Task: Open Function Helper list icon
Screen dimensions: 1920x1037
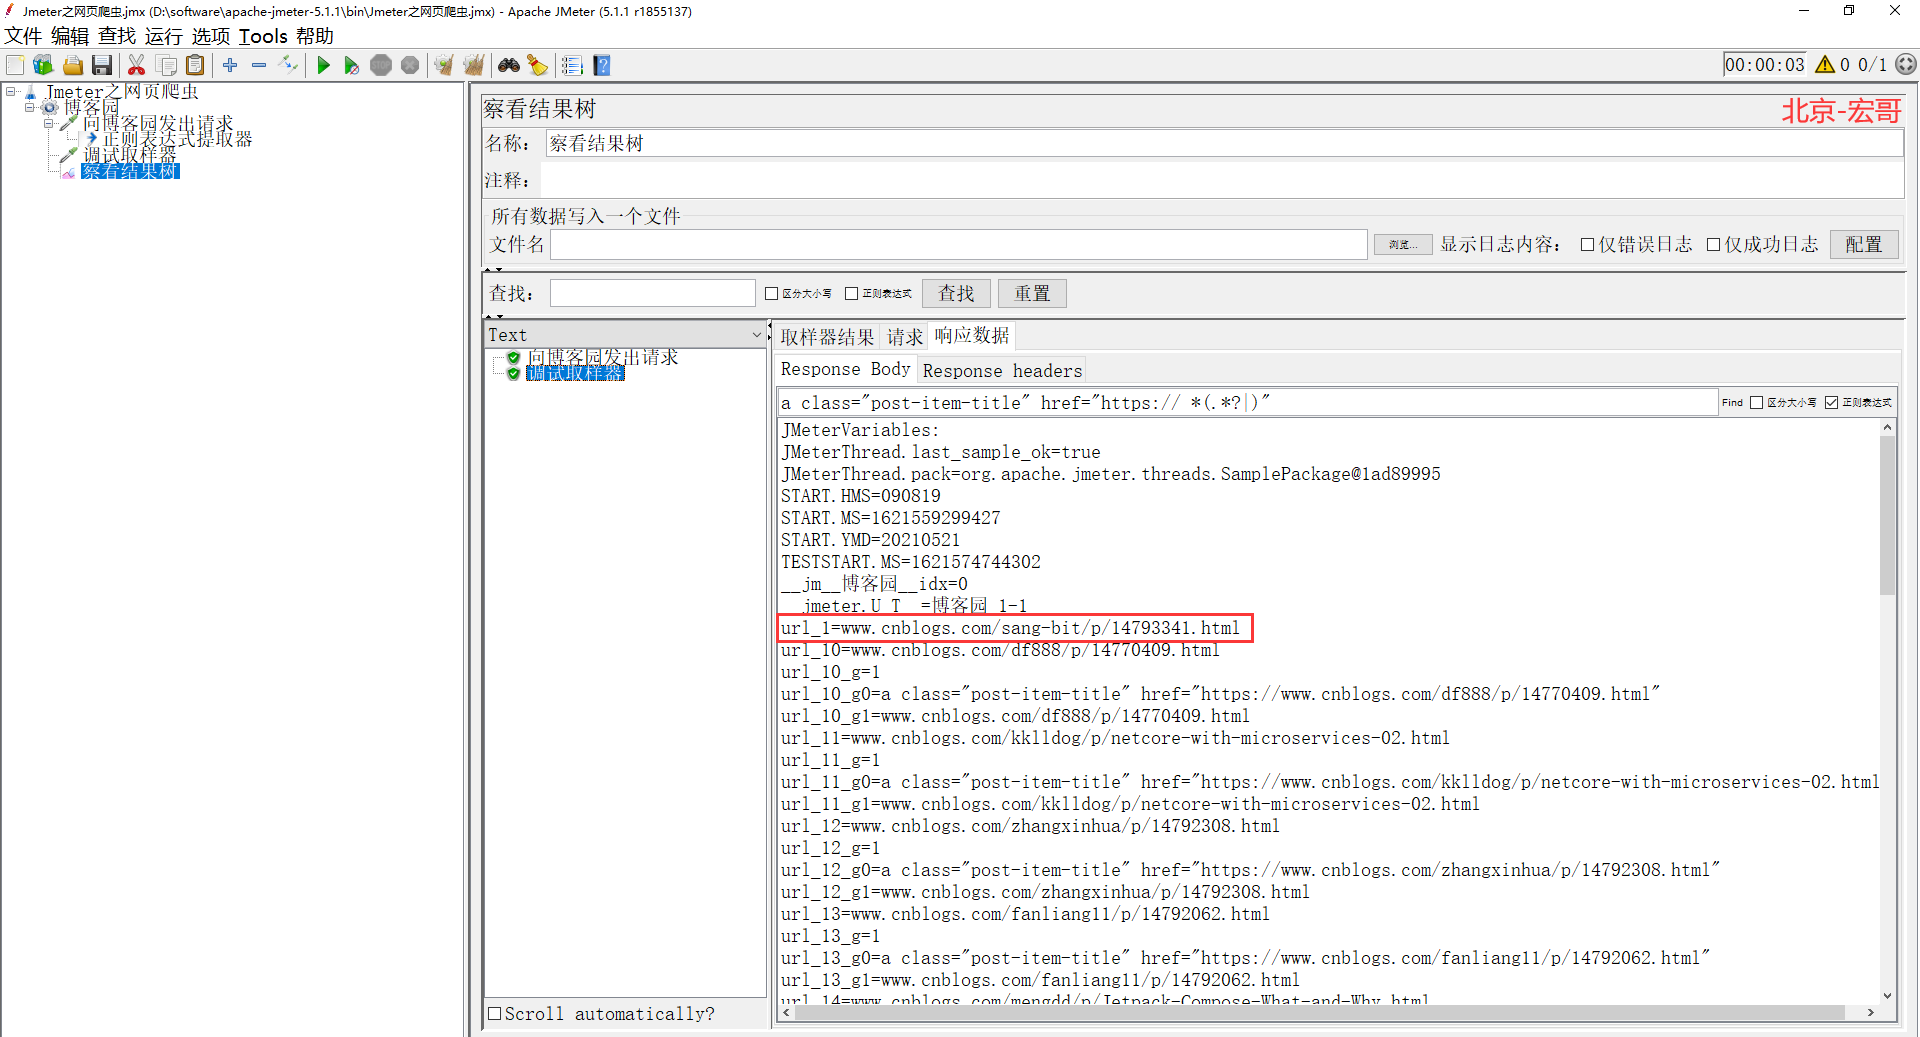Action: (x=572, y=65)
